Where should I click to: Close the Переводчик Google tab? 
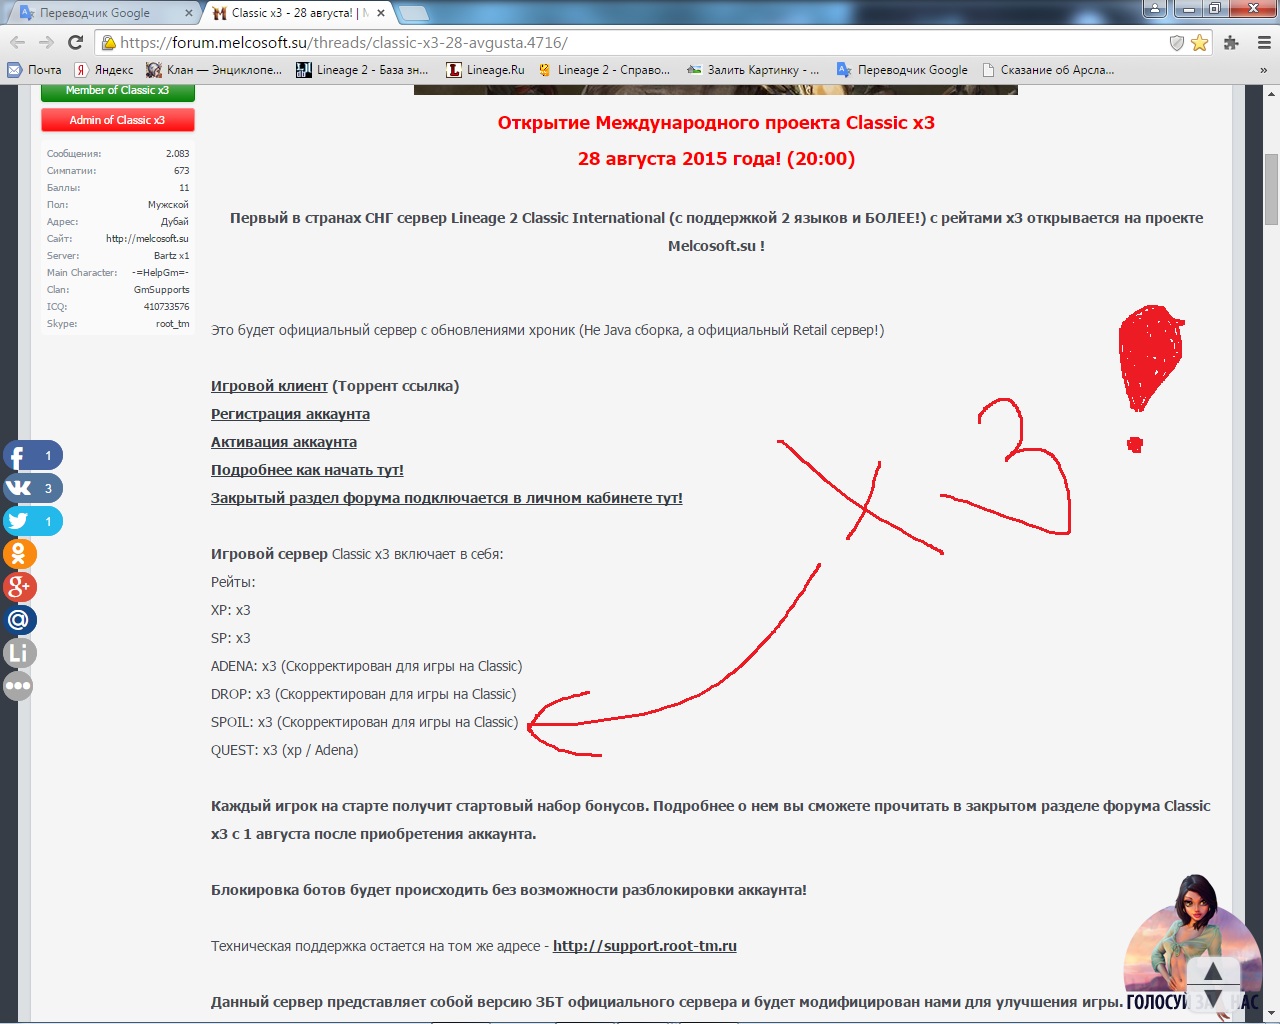189,13
